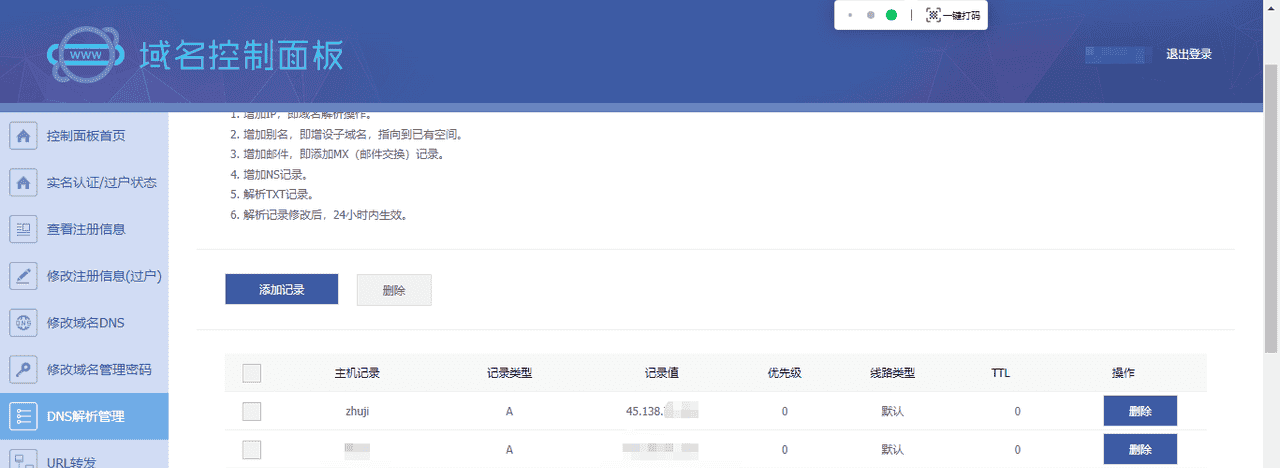Click the green dot in floating toolbar

click(x=891, y=15)
